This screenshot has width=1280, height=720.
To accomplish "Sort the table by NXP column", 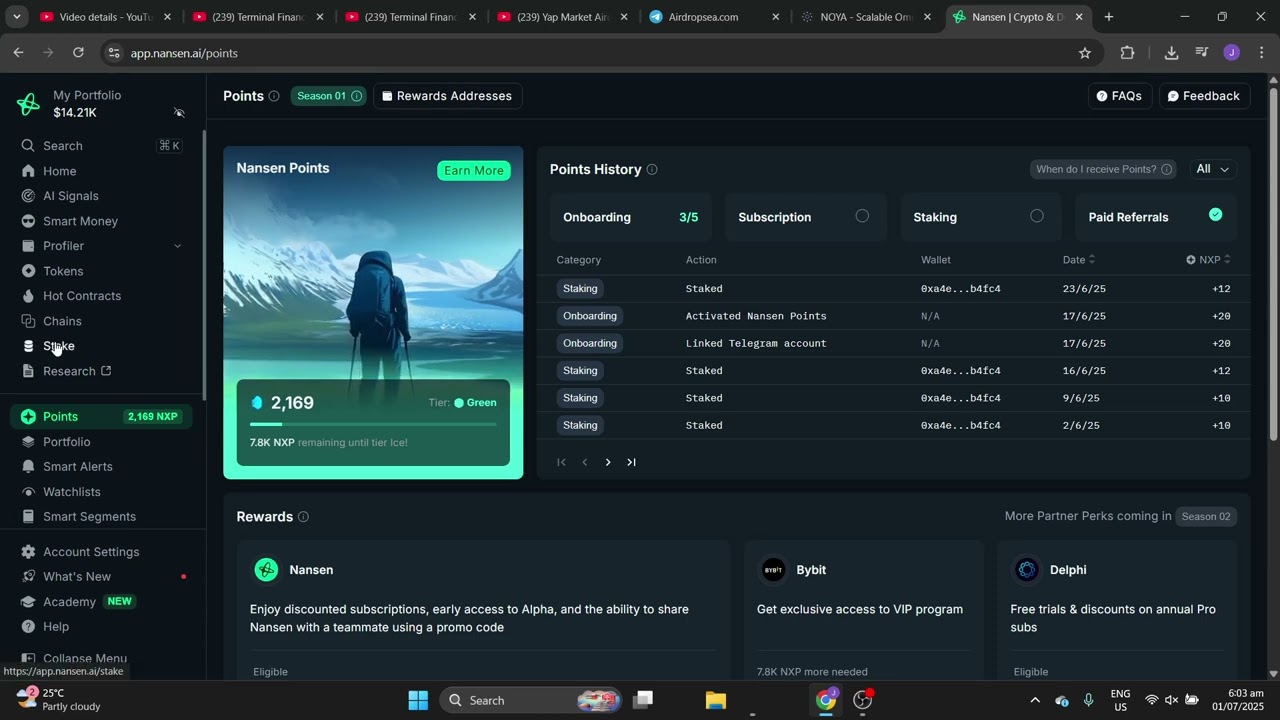I will click(x=1209, y=260).
